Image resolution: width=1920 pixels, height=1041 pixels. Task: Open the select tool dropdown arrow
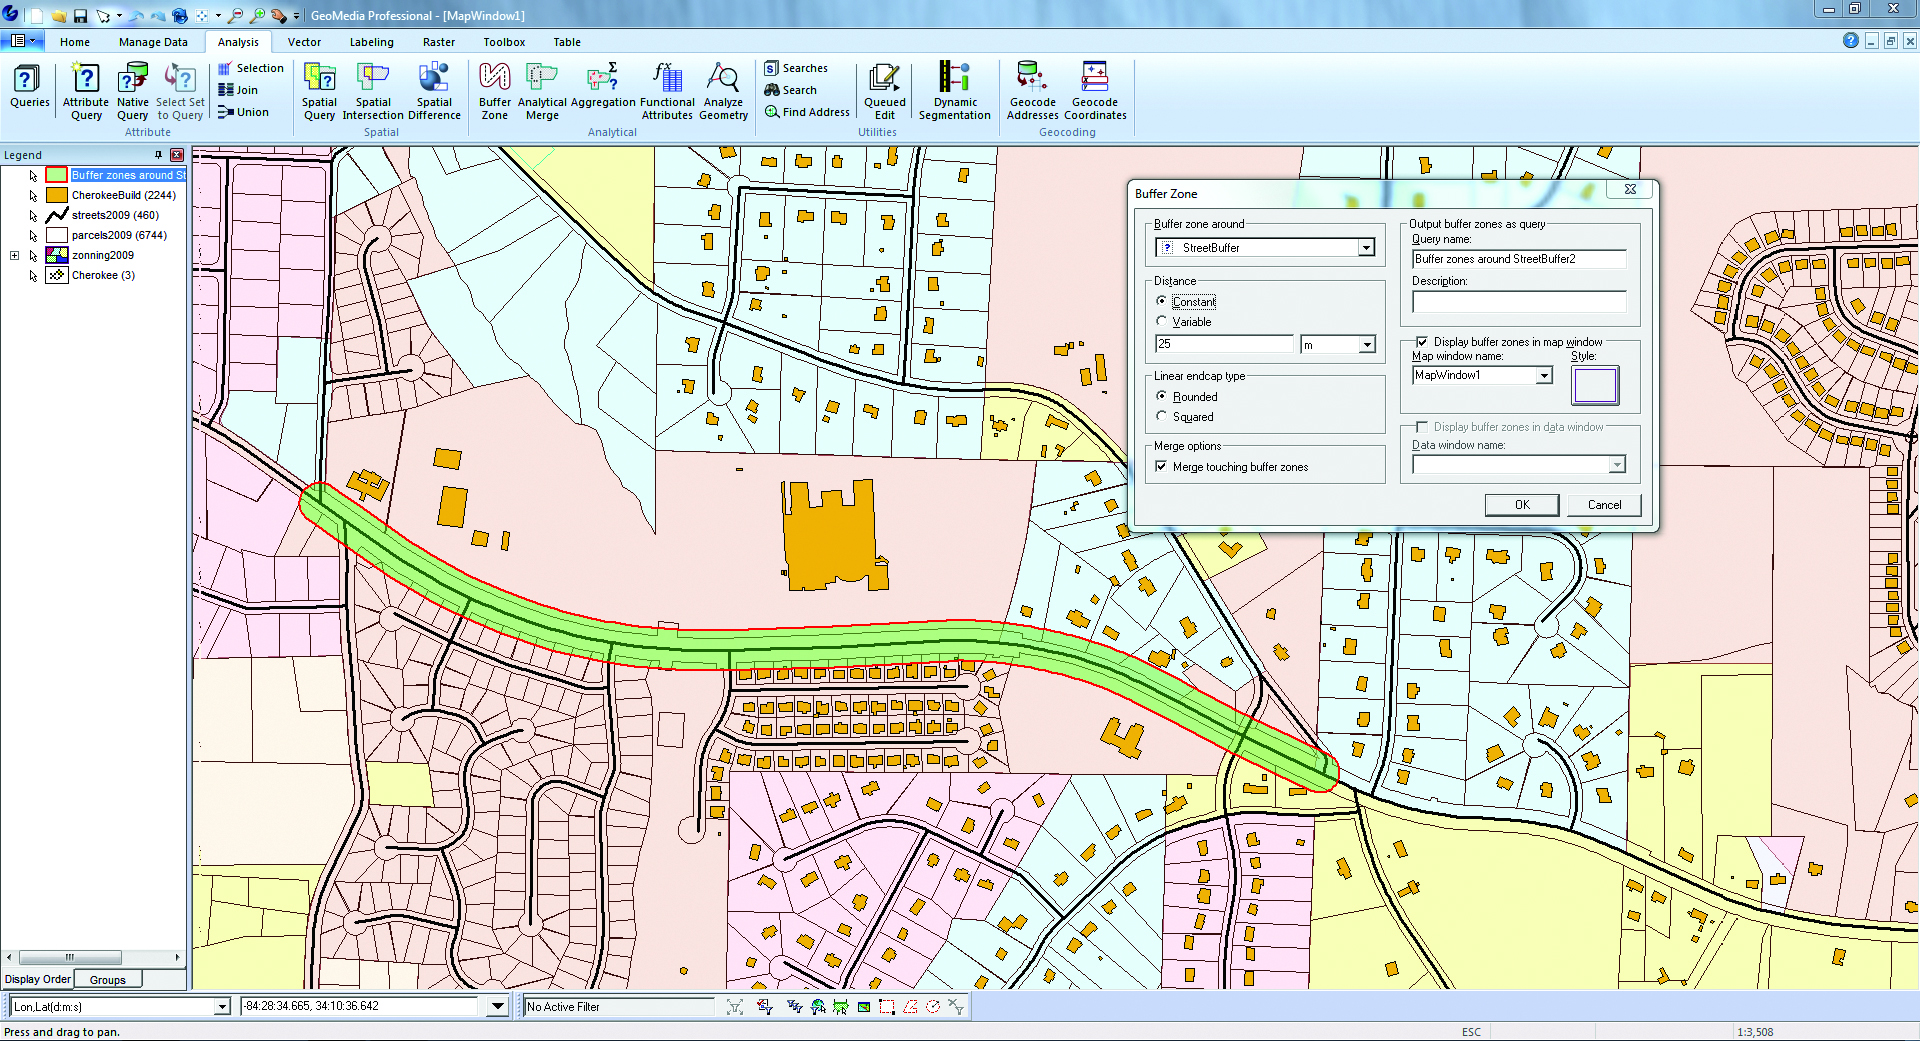pyautogui.click(x=118, y=16)
